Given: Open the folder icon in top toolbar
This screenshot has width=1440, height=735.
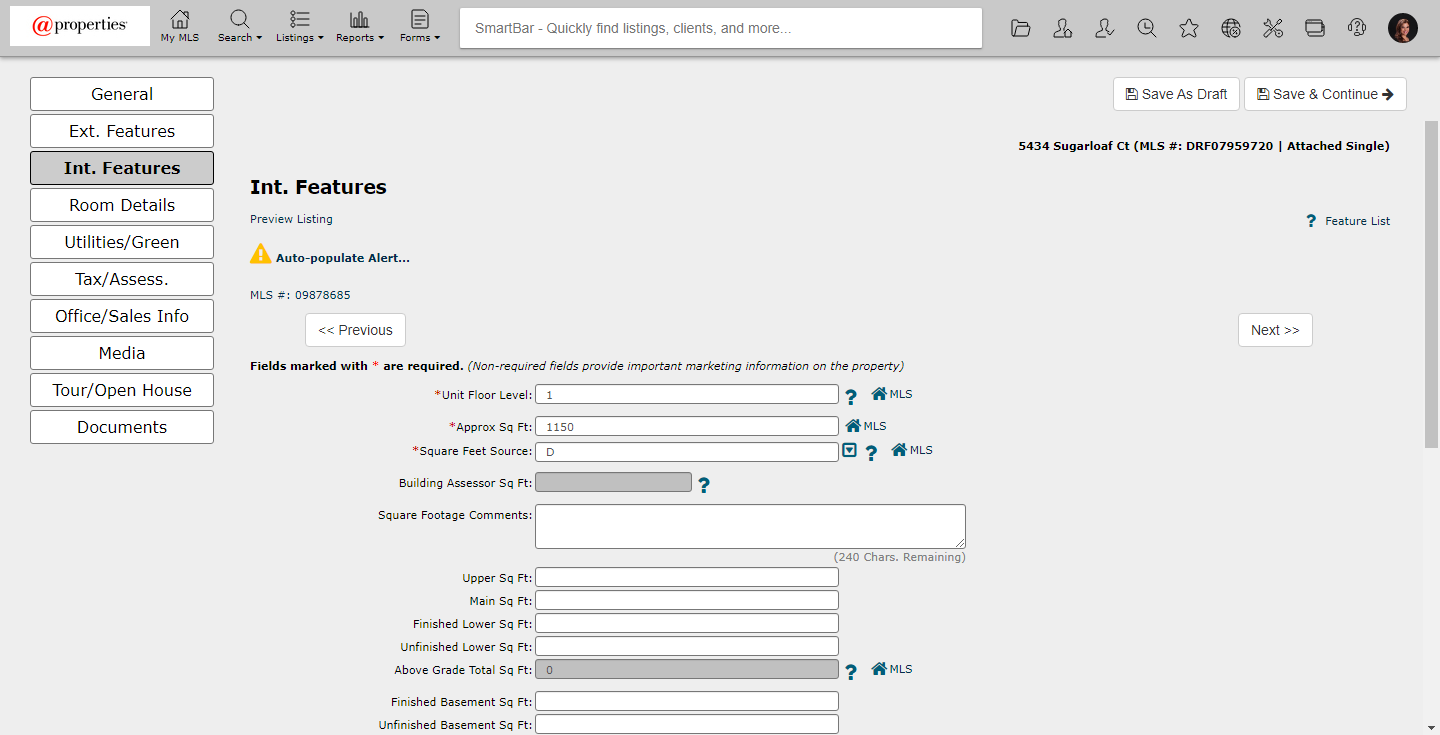Looking at the screenshot, I should point(1020,28).
